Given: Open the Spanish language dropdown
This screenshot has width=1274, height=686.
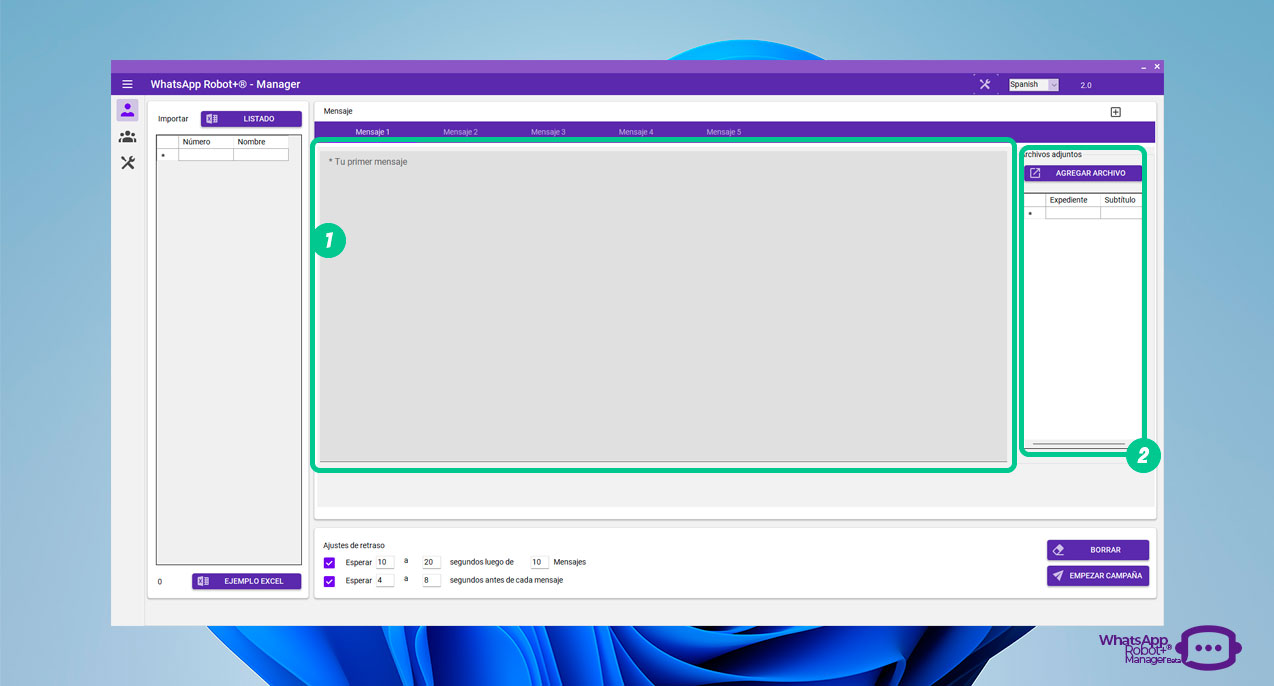Looking at the screenshot, I should click(x=1033, y=85).
